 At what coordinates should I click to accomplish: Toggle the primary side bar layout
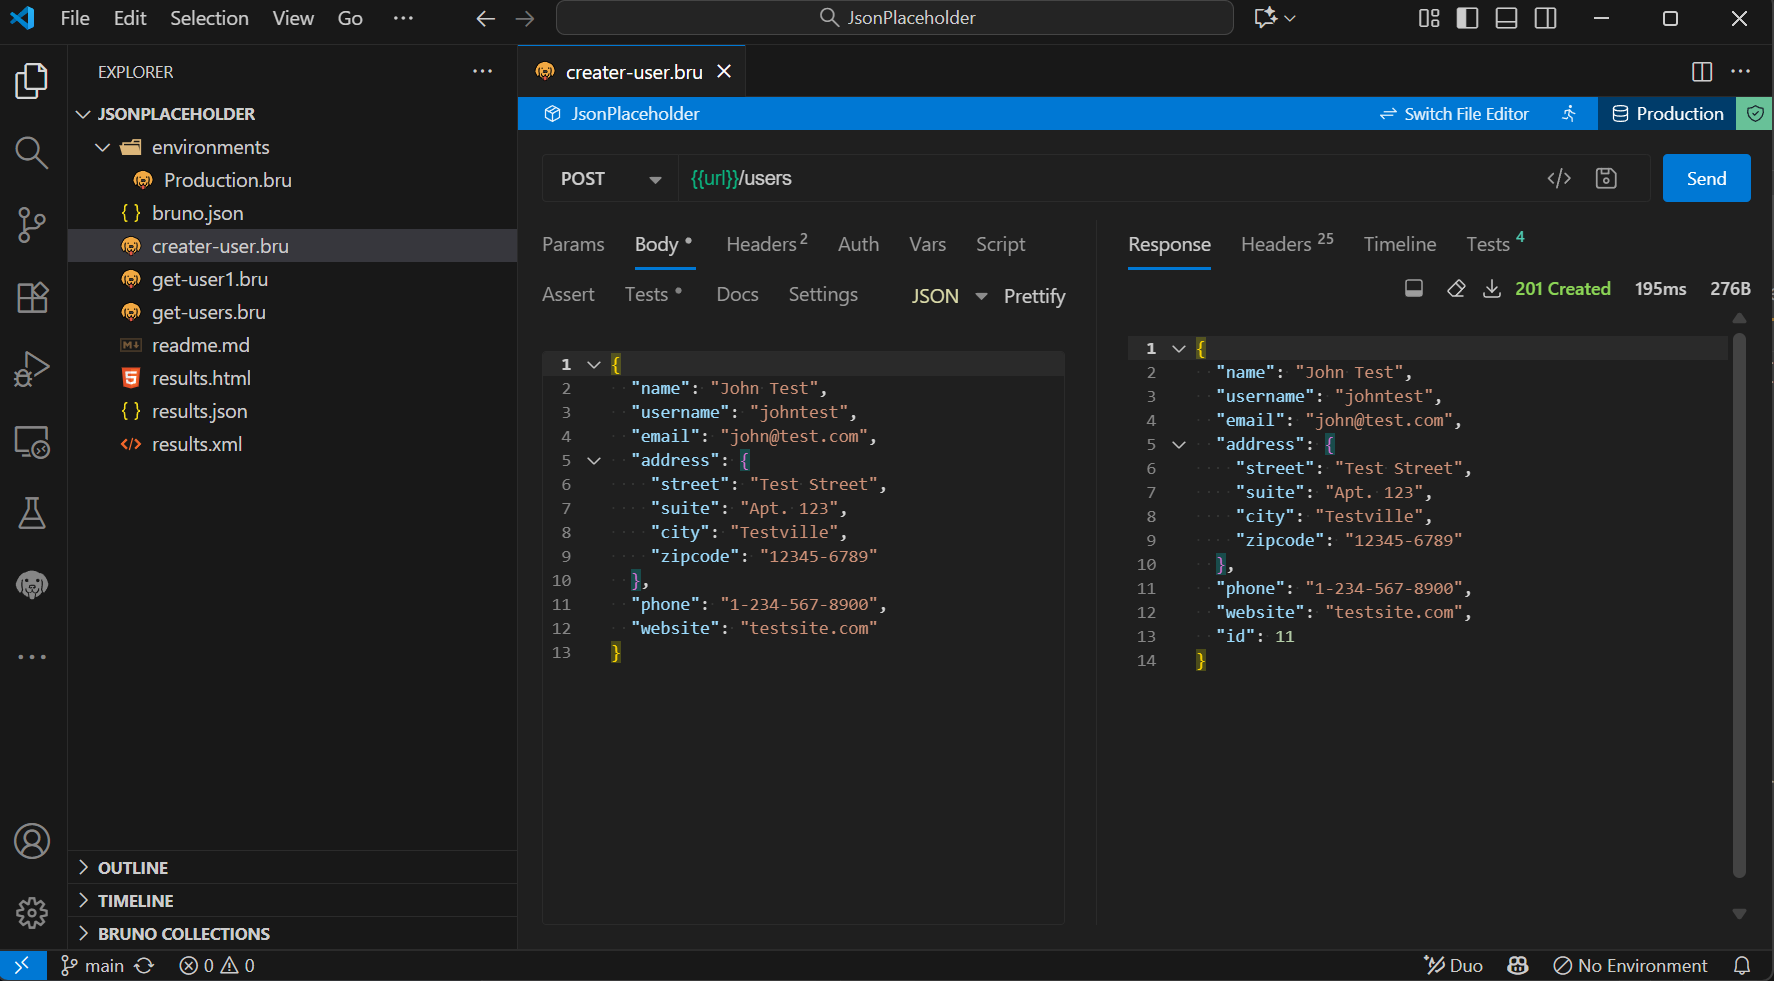1467,18
